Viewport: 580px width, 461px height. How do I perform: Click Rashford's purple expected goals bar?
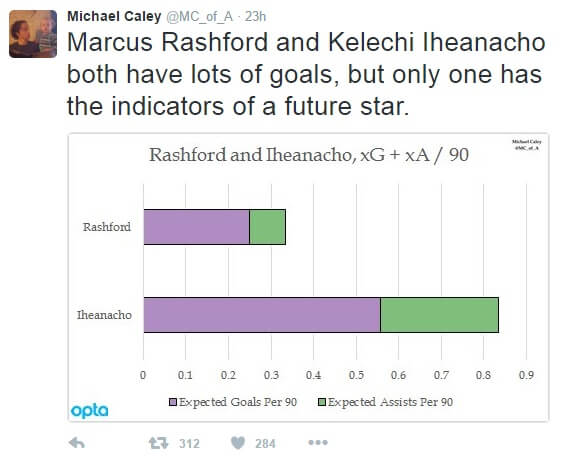coord(196,227)
